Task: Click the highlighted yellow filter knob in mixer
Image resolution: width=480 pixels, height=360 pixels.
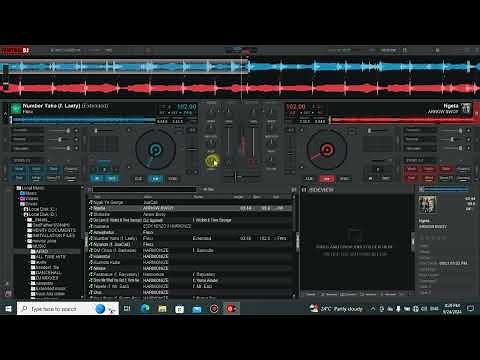Action: coord(211,161)
